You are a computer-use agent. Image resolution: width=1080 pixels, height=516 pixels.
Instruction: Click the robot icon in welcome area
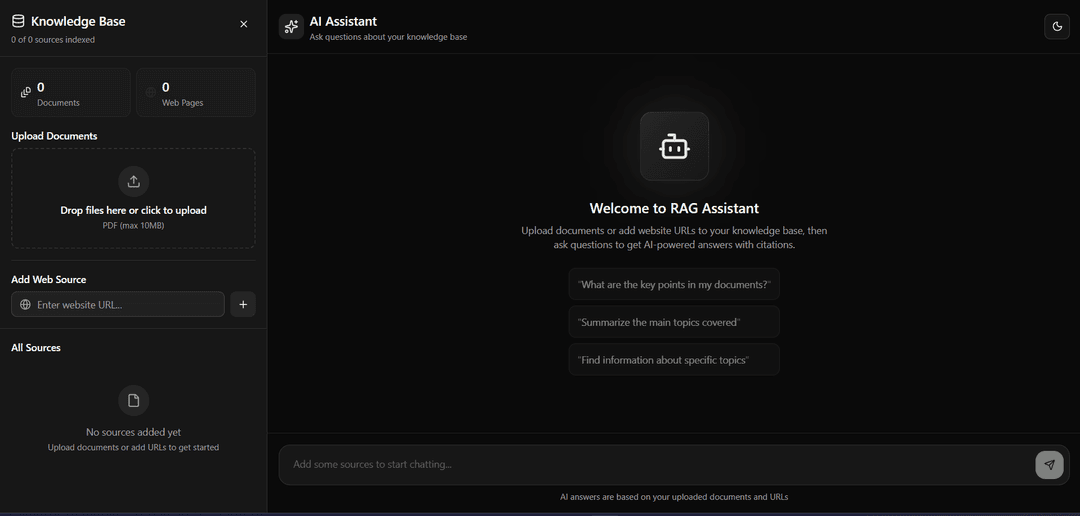674,147
